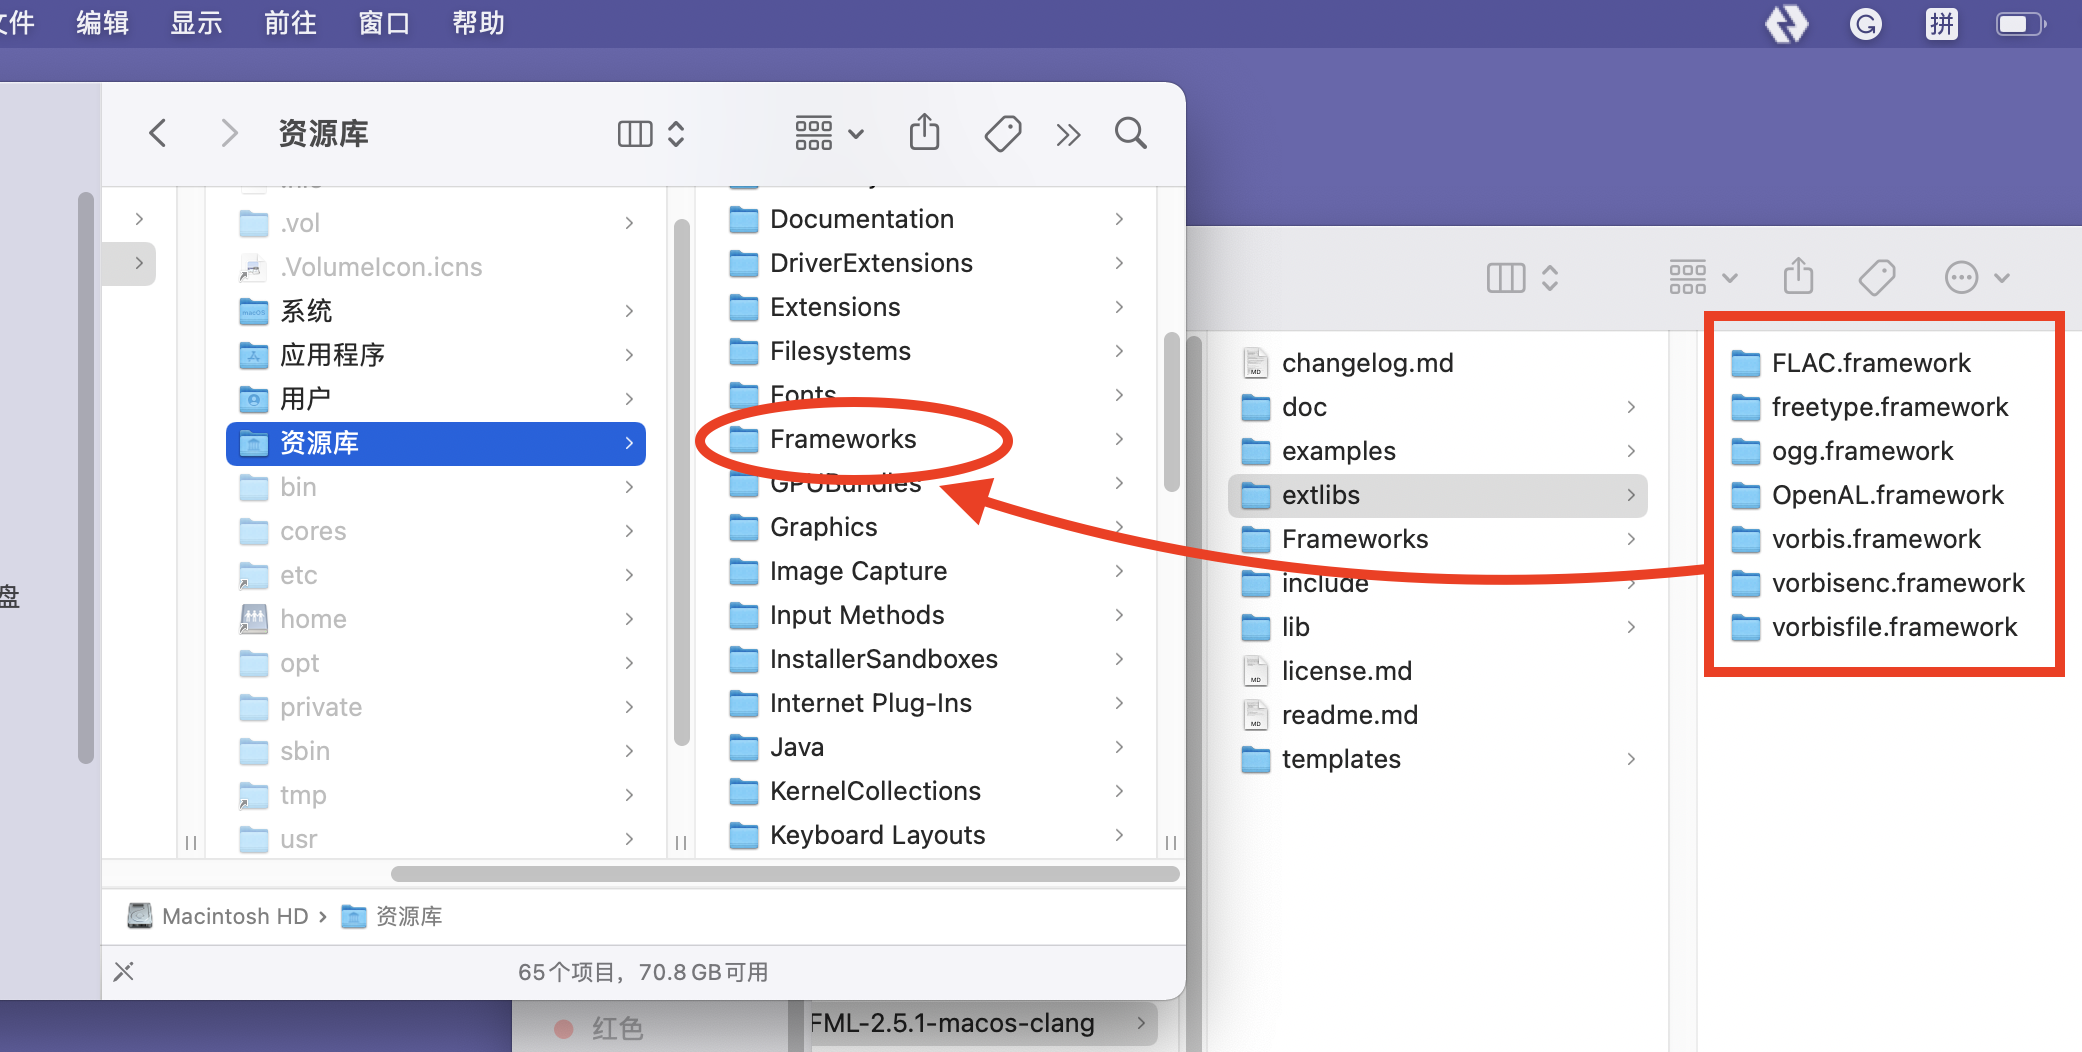The height and width of the screenshot is (1052, 2082).
Task: Click the Tags icon in the background window
Action: (x=1877, y=277)
